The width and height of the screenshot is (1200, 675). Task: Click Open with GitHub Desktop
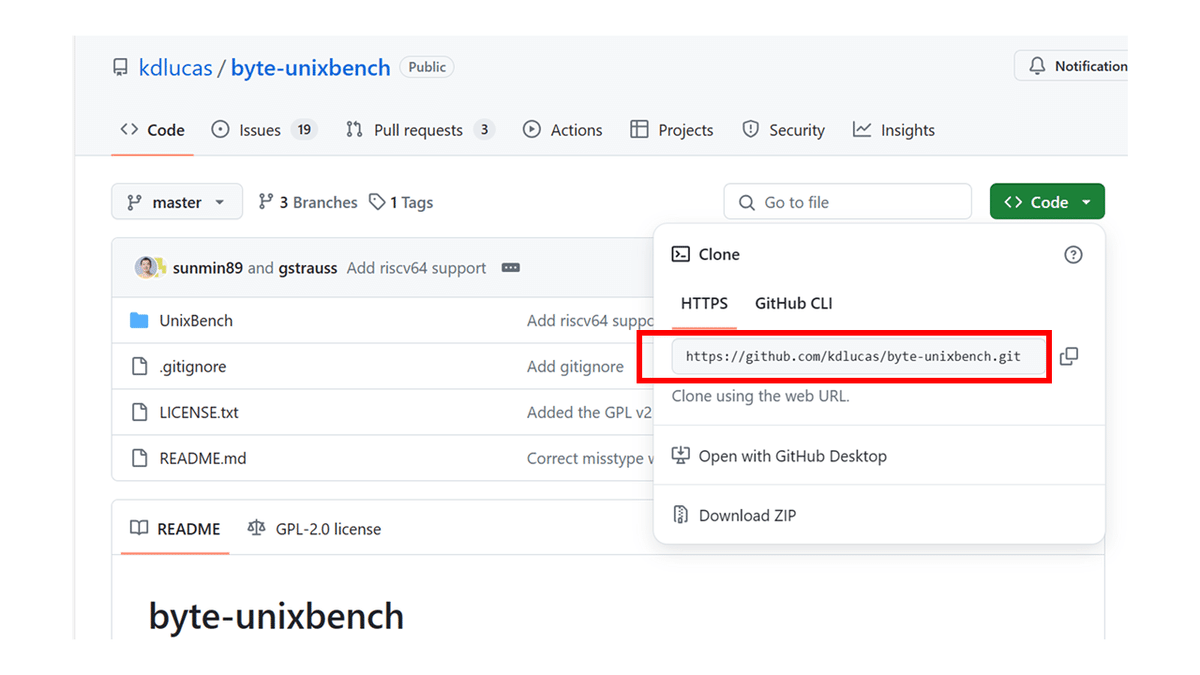pos(780,456)
